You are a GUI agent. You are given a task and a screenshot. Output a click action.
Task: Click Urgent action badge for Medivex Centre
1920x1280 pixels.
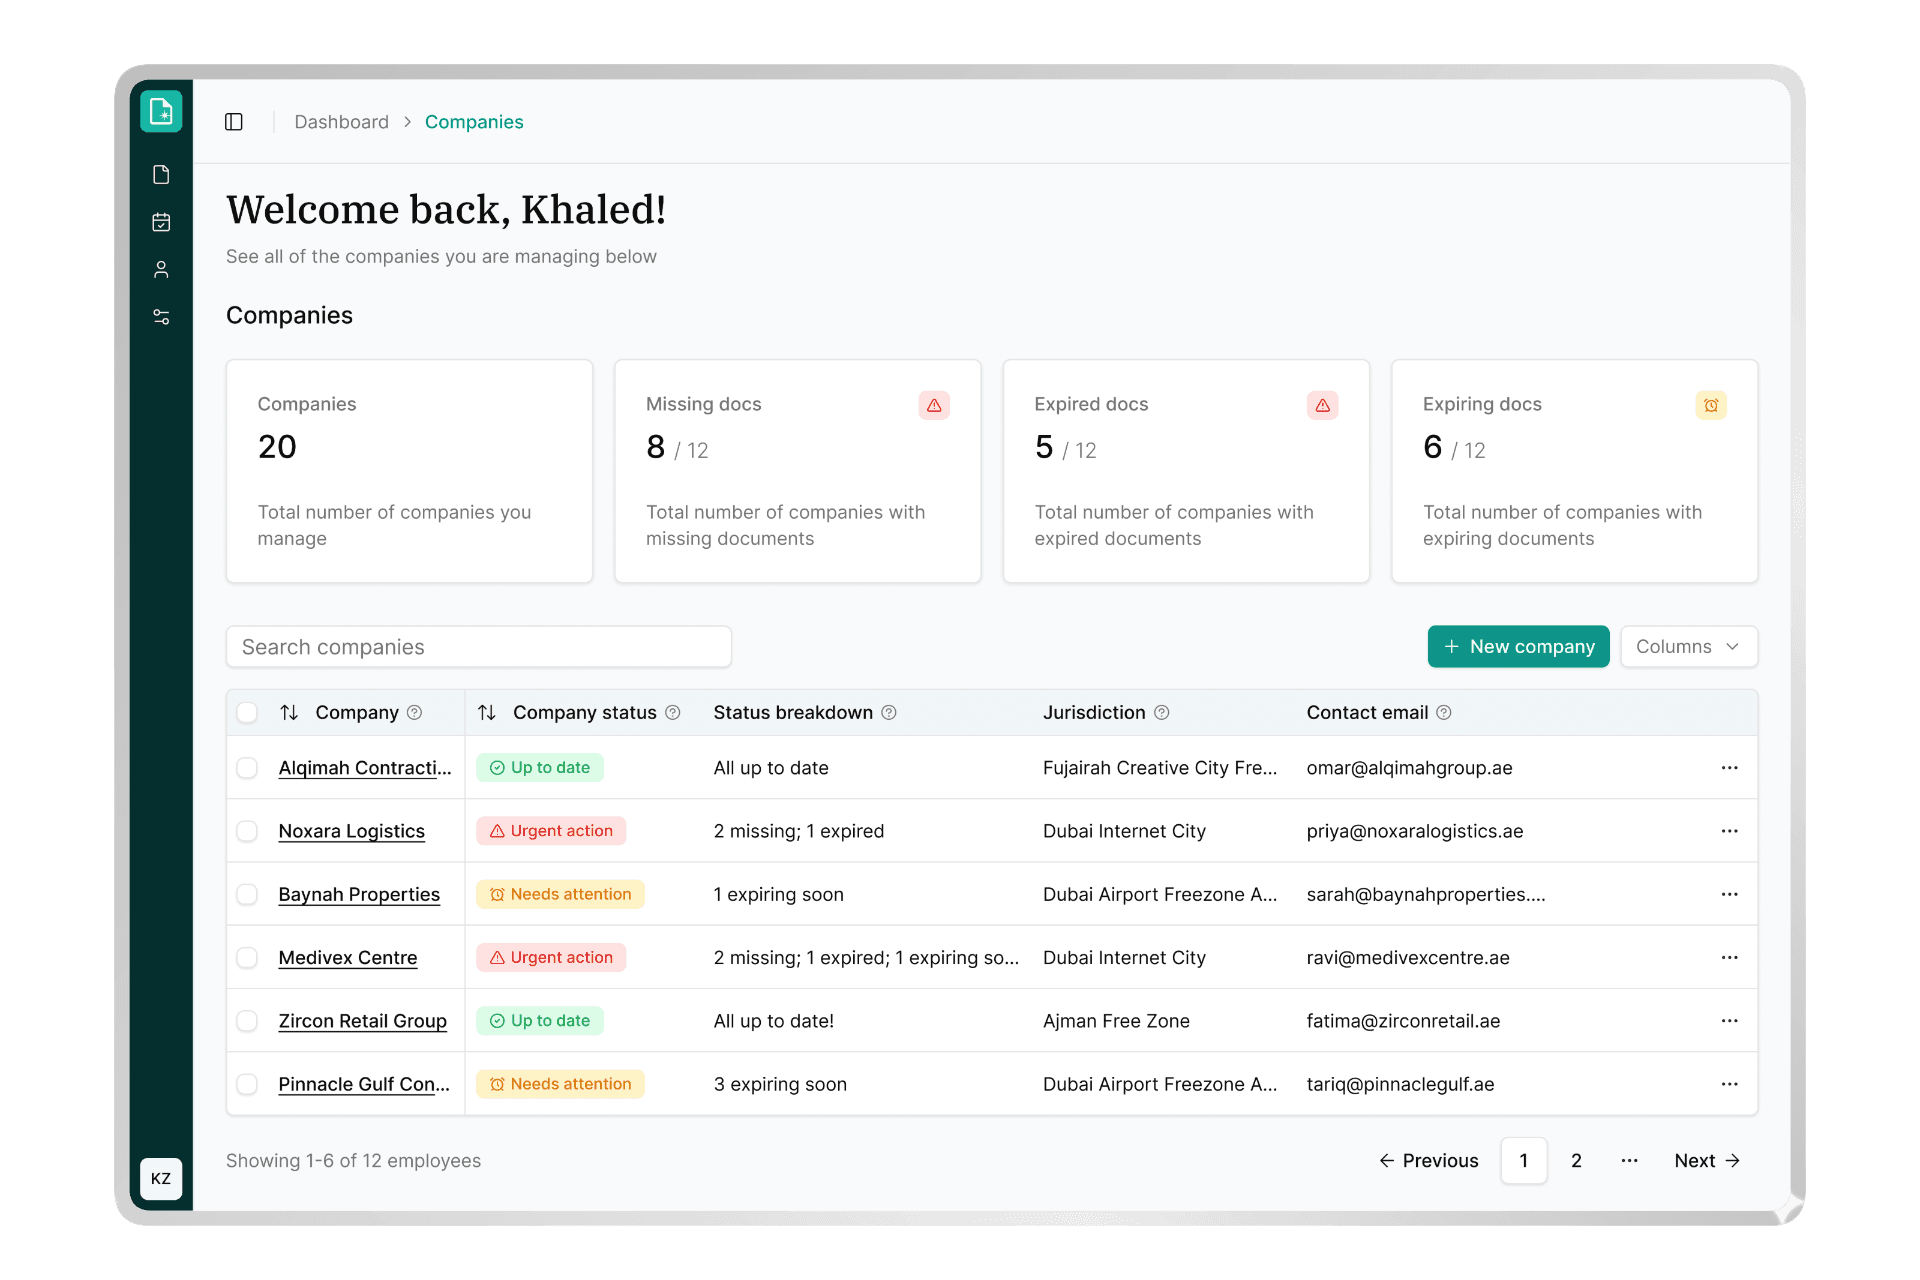tap(551, 957)
